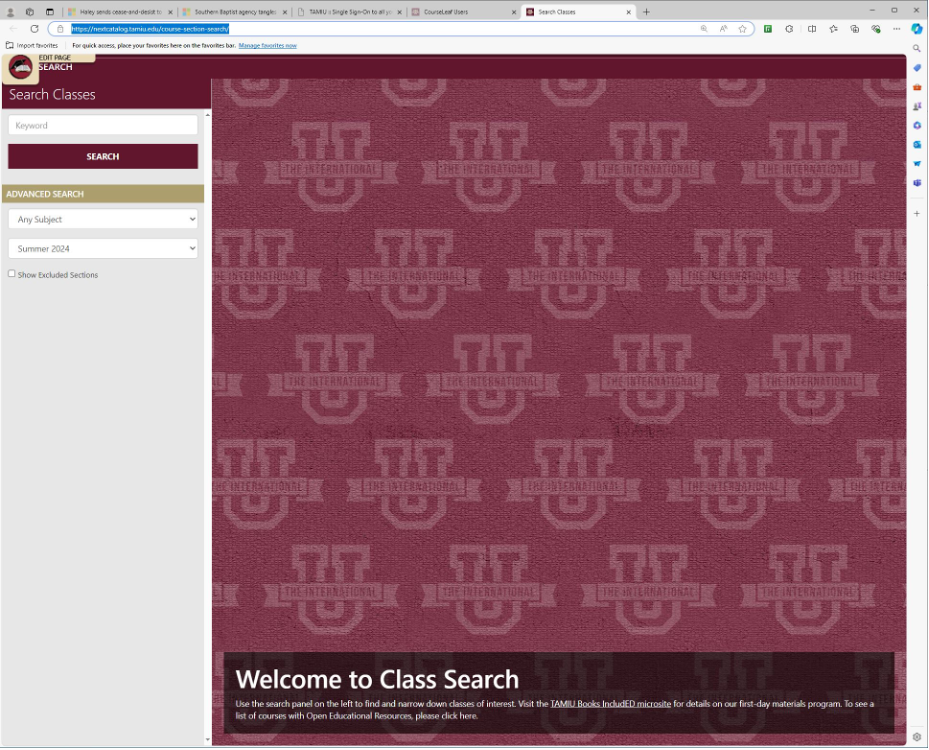Activate the Read aloud icon
Viewport: 929px width, 750px height.
(x=723, y=28)
